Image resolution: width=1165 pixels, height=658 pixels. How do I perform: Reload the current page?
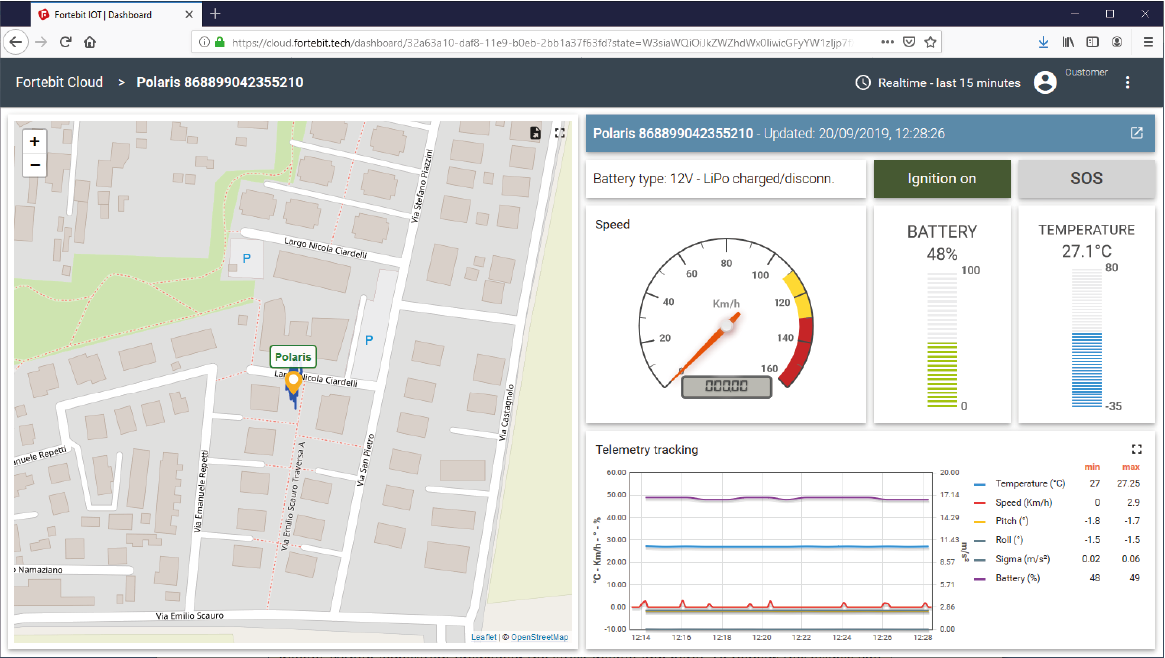pos(65,42)
